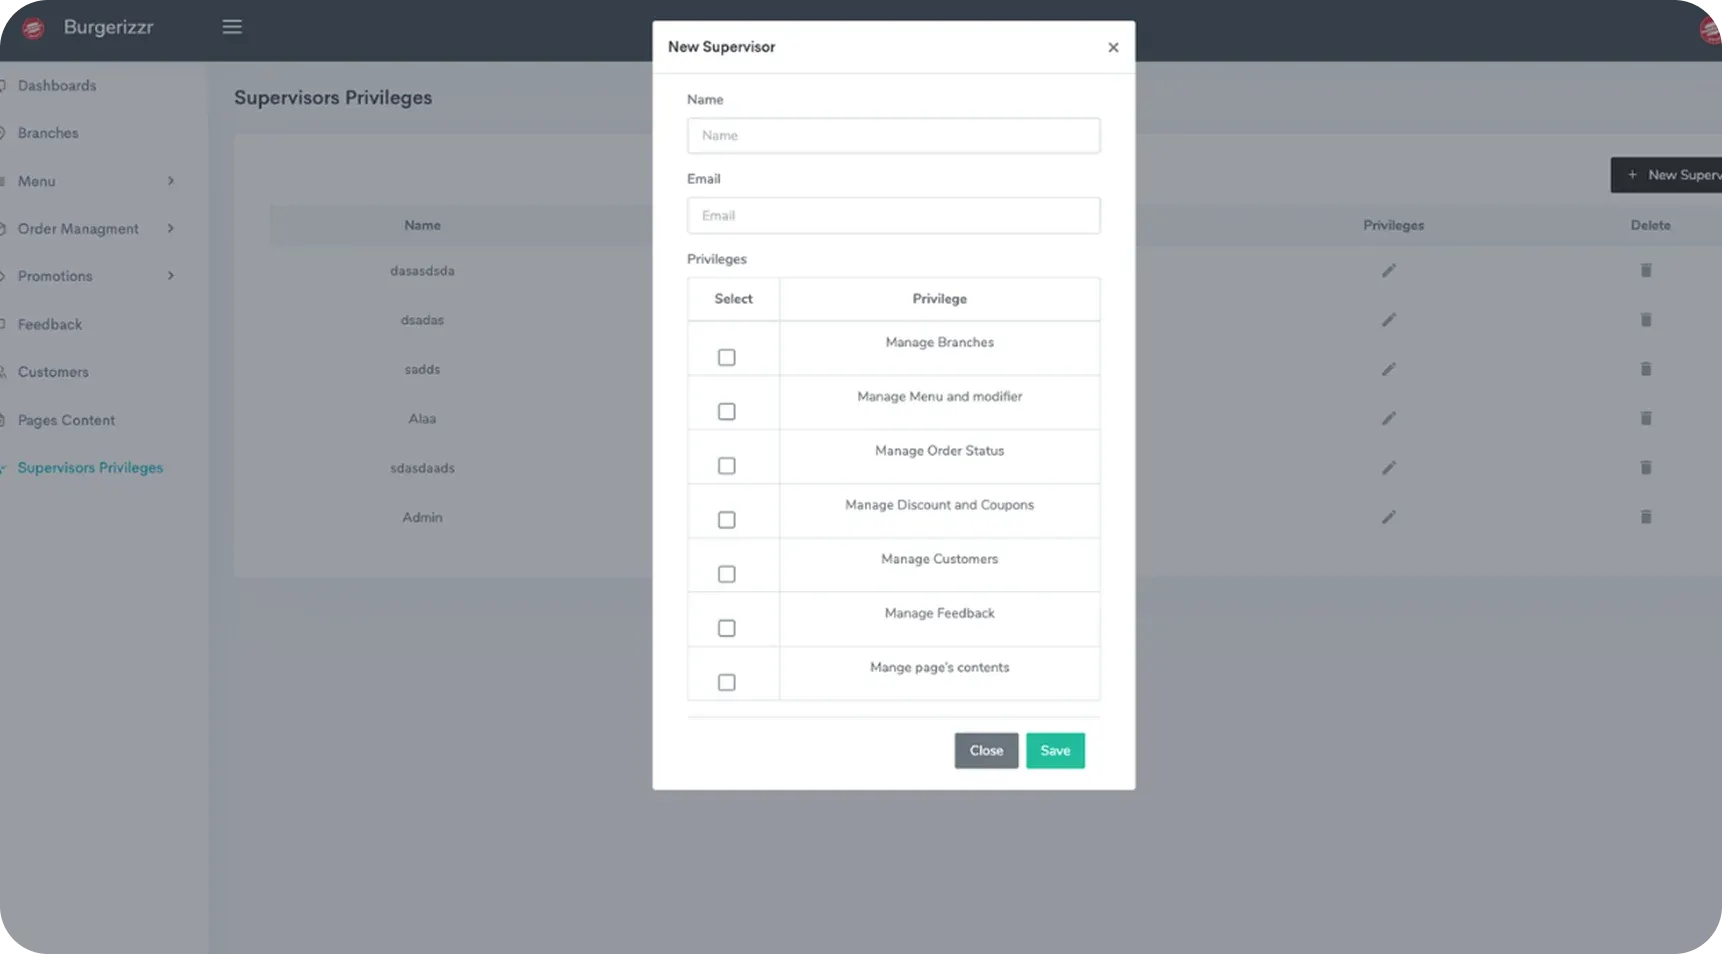Click the edit pencil icon for dasasdsda

1388,271
